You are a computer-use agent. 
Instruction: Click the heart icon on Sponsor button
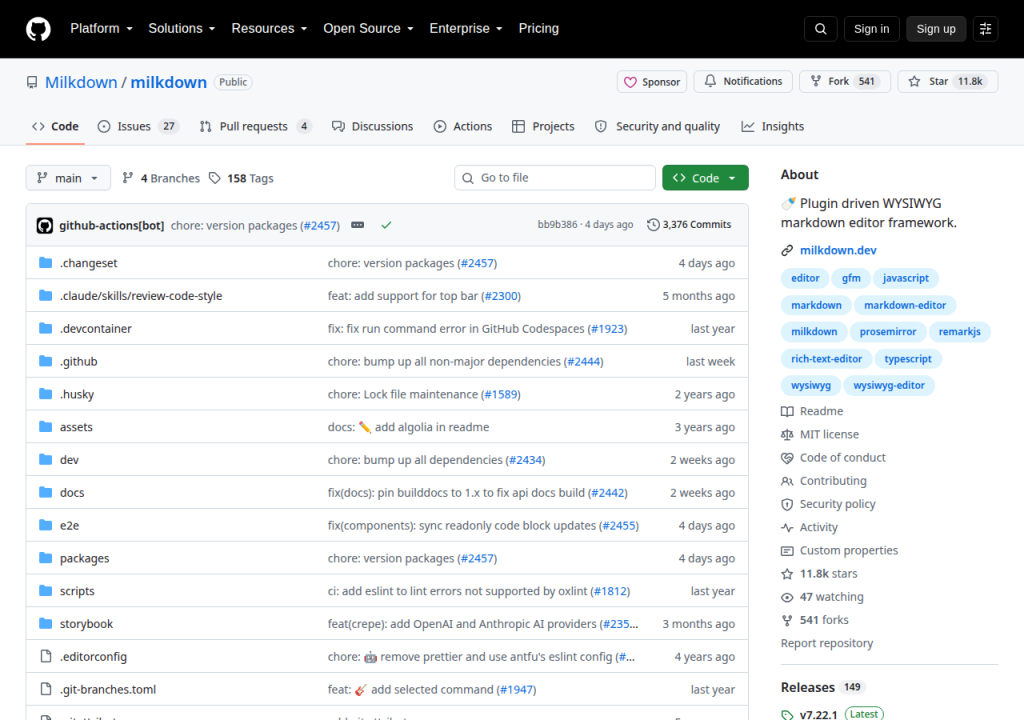pos(630,82)
